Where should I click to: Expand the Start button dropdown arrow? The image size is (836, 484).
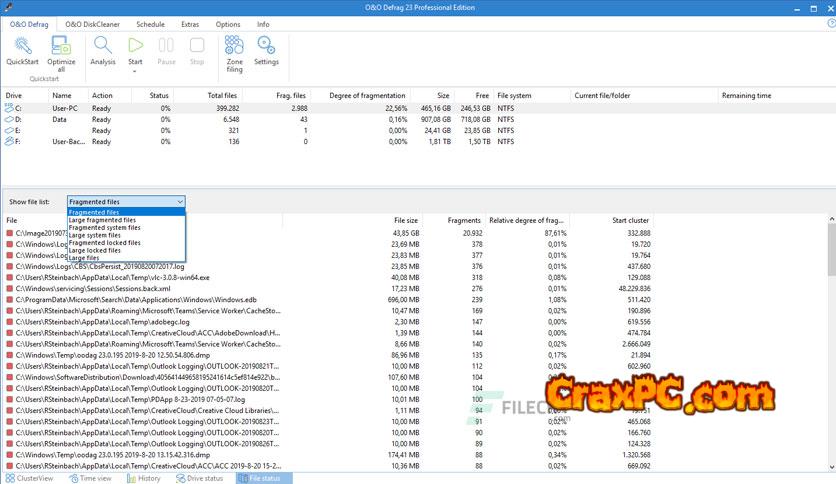[135, 71]
